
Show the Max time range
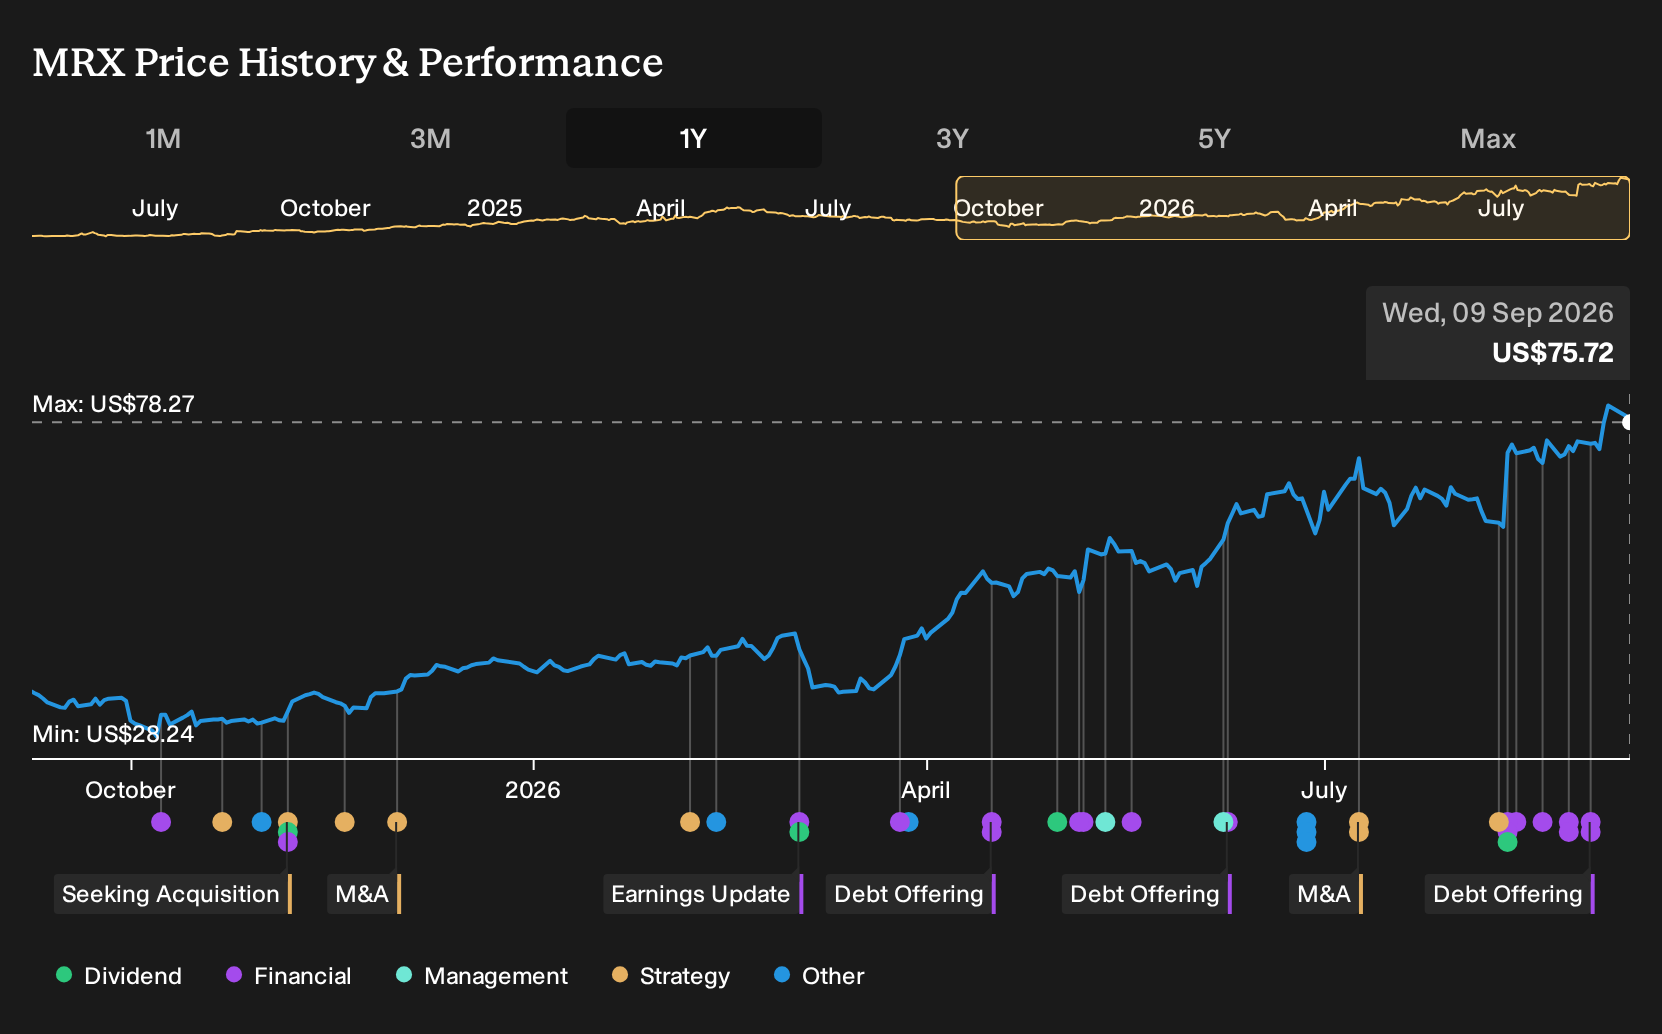[1488, 138]
